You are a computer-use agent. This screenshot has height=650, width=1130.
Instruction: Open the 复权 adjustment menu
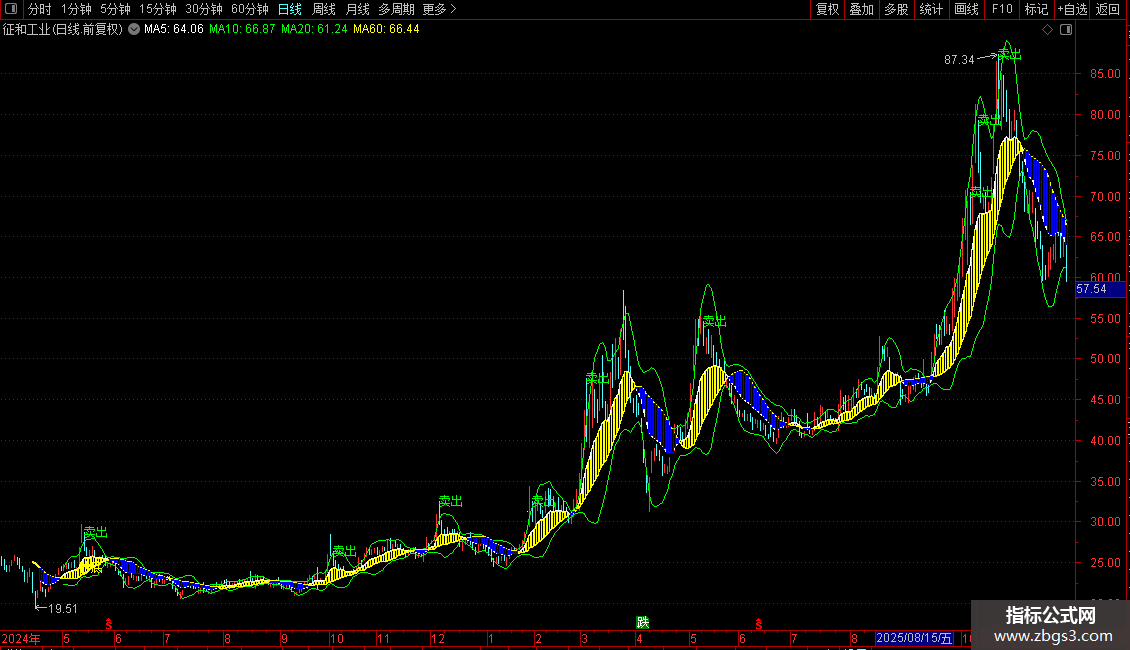pos(827,9)
